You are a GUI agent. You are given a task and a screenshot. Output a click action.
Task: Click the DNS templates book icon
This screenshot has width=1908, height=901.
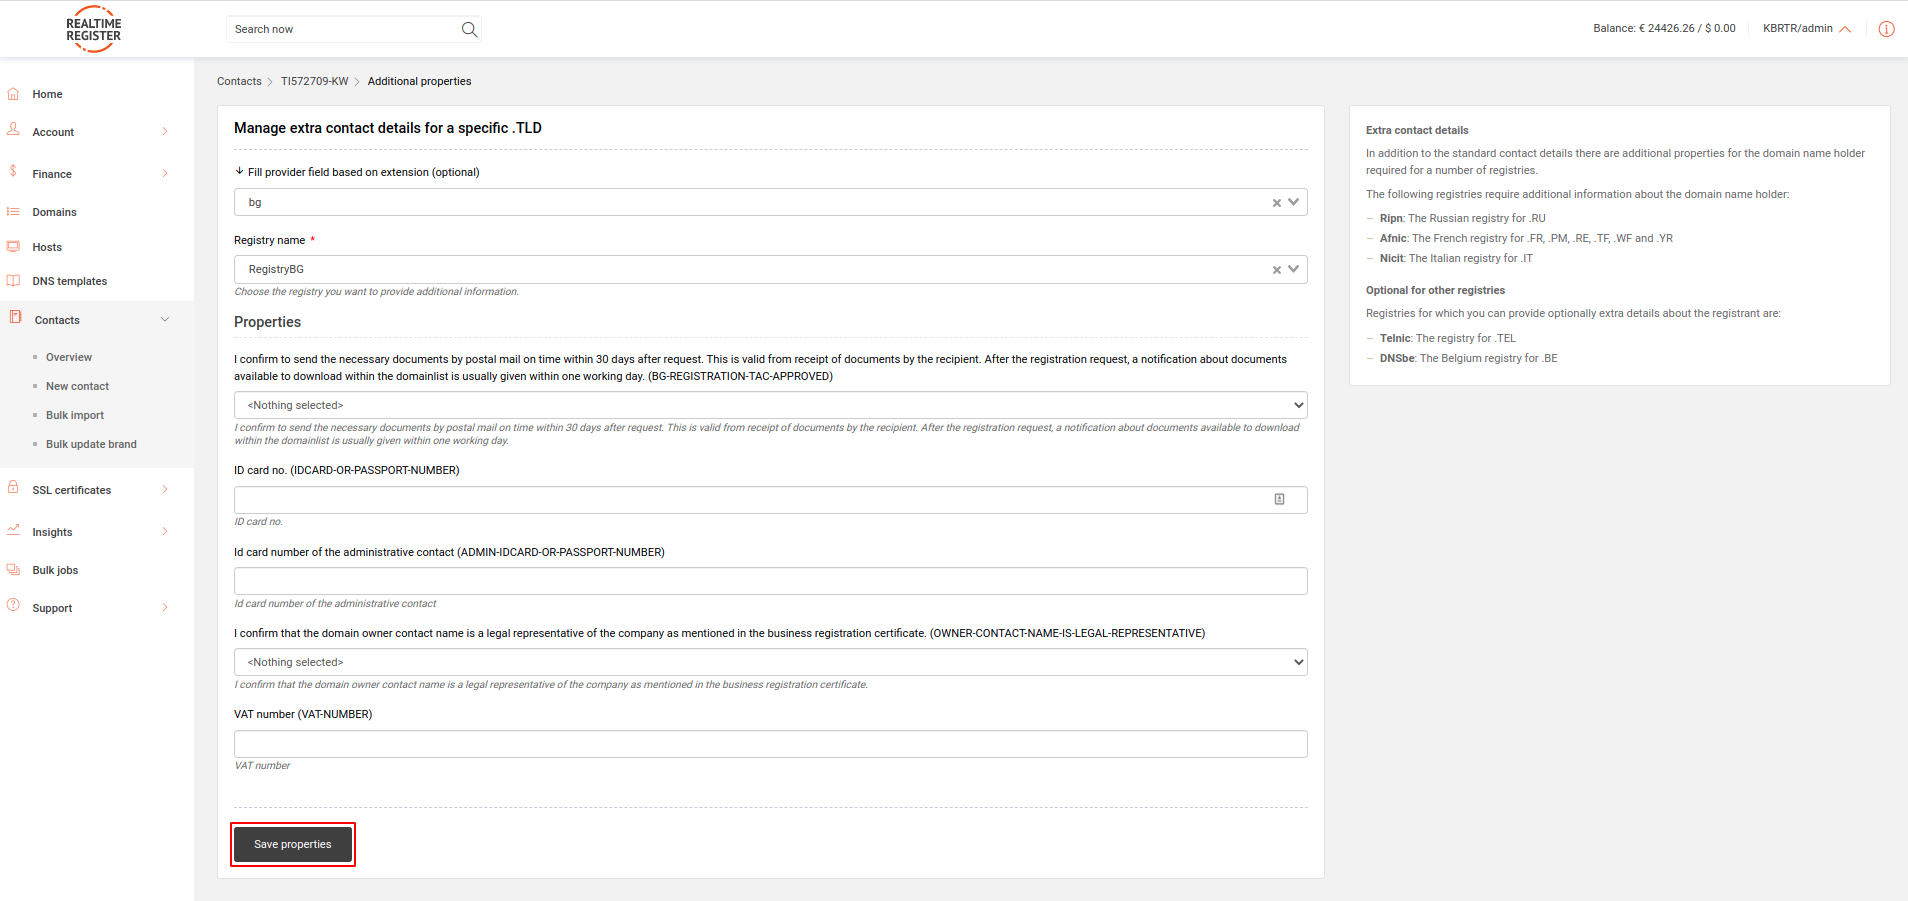pyautogui.click(x=13, y=281)
